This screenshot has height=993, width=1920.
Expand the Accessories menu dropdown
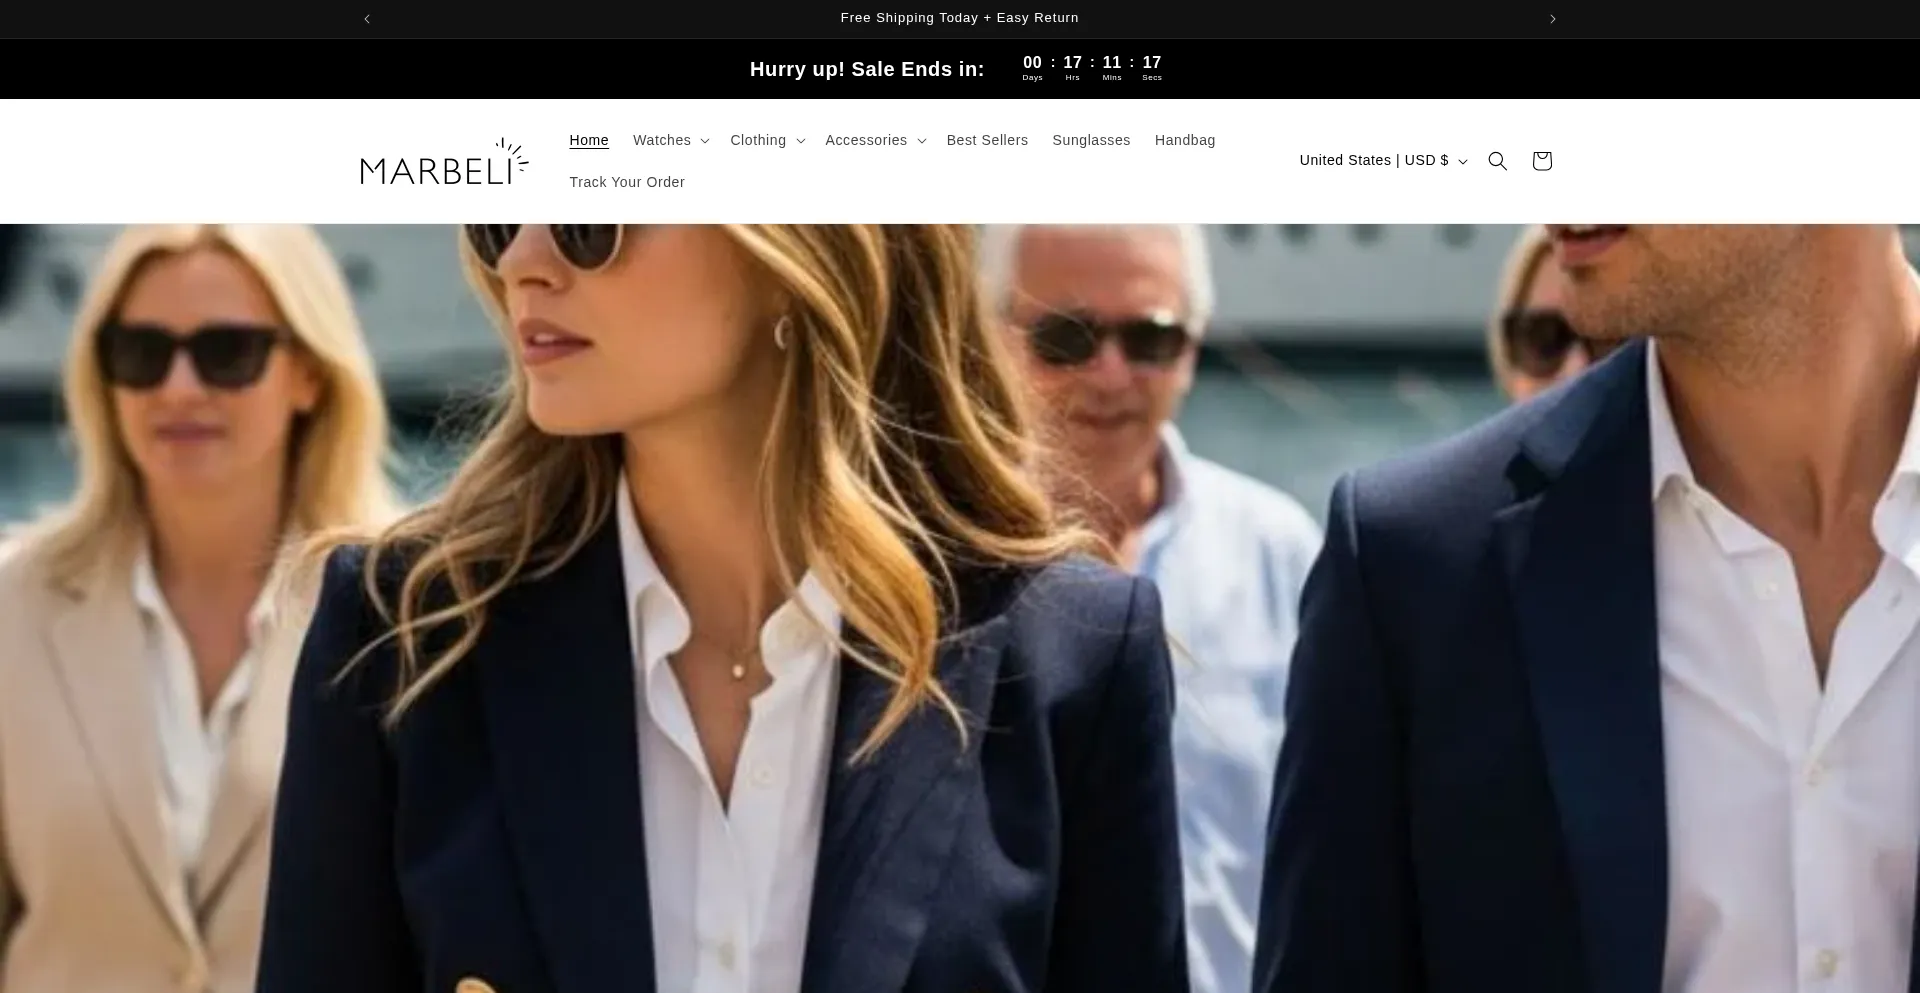click(875, 141)
